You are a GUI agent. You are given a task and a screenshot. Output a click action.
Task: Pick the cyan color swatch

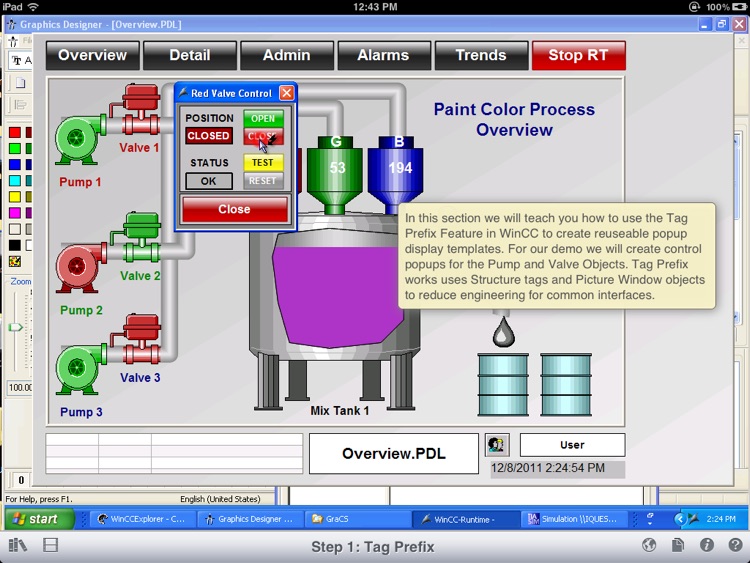[15, 181]
